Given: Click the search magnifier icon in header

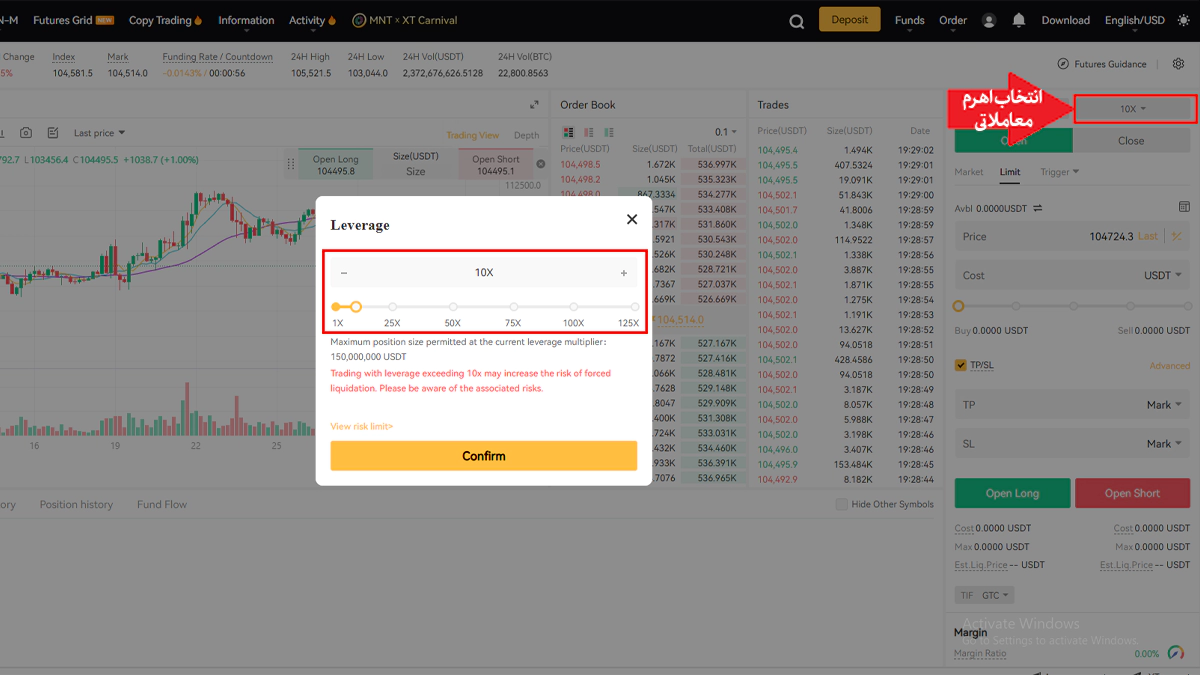Looking at the screenshot, I should 796,21.
